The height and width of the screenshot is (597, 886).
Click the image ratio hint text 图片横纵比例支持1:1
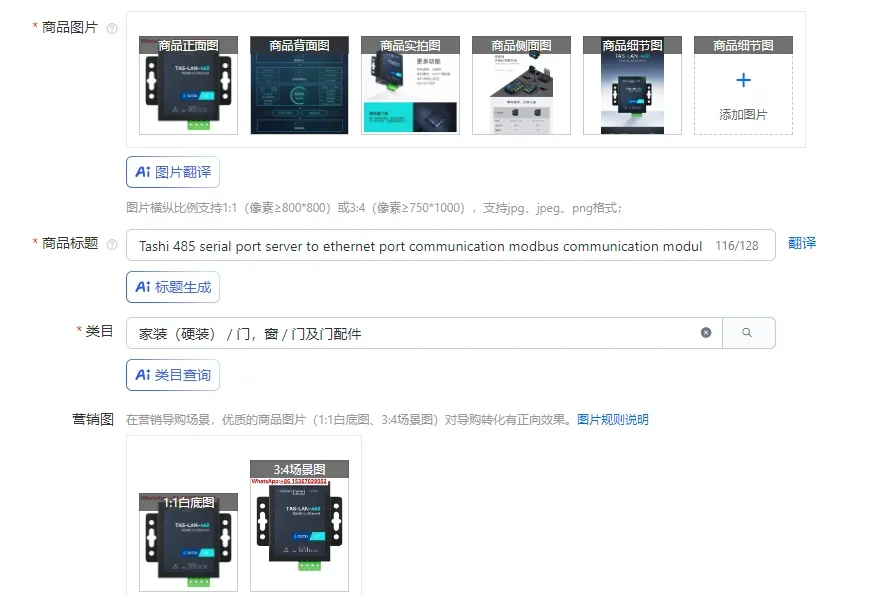coord(373,208)
